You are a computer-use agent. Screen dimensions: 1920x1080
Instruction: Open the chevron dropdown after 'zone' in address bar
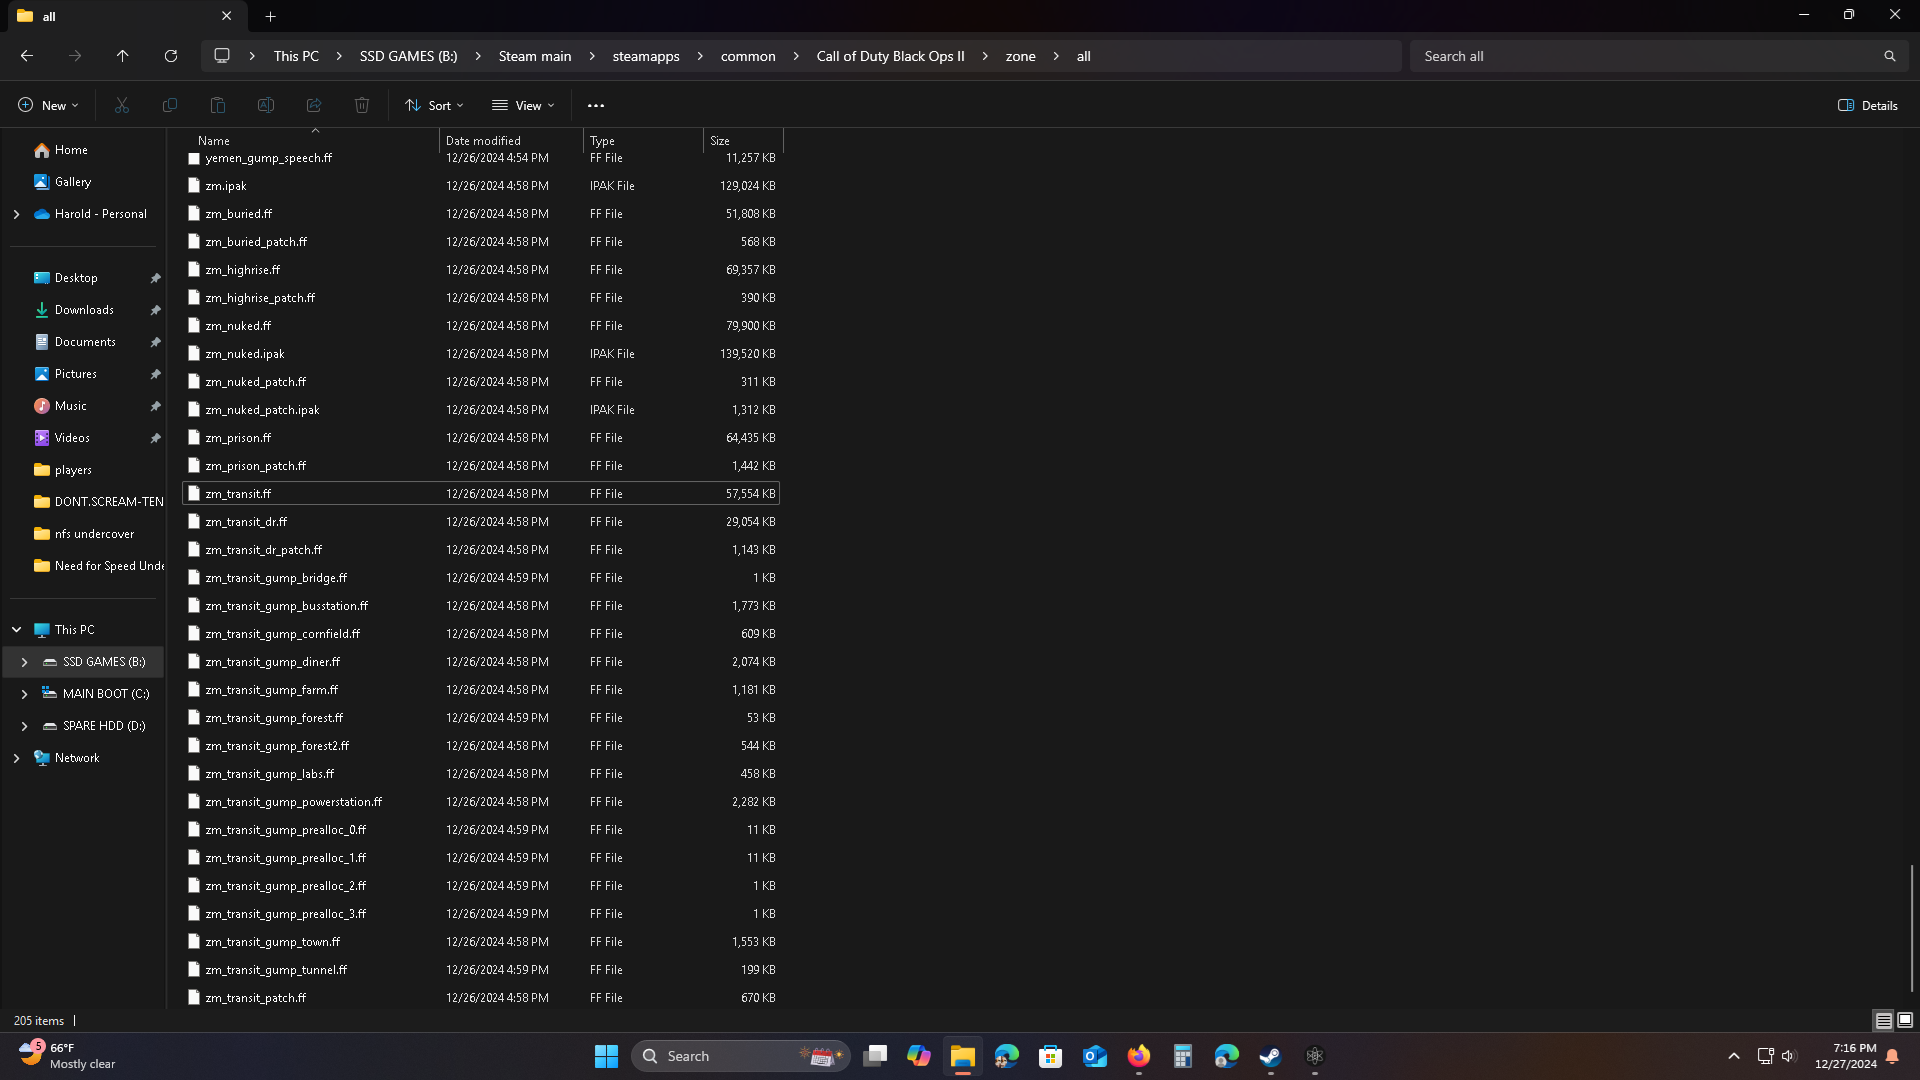(x=1056, y=56)
